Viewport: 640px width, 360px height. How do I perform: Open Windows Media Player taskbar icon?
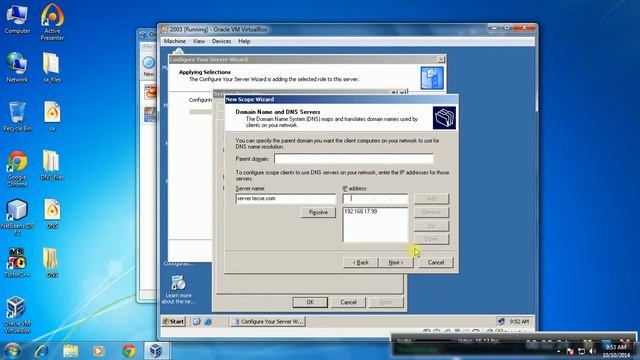click(x=98, y=351)
